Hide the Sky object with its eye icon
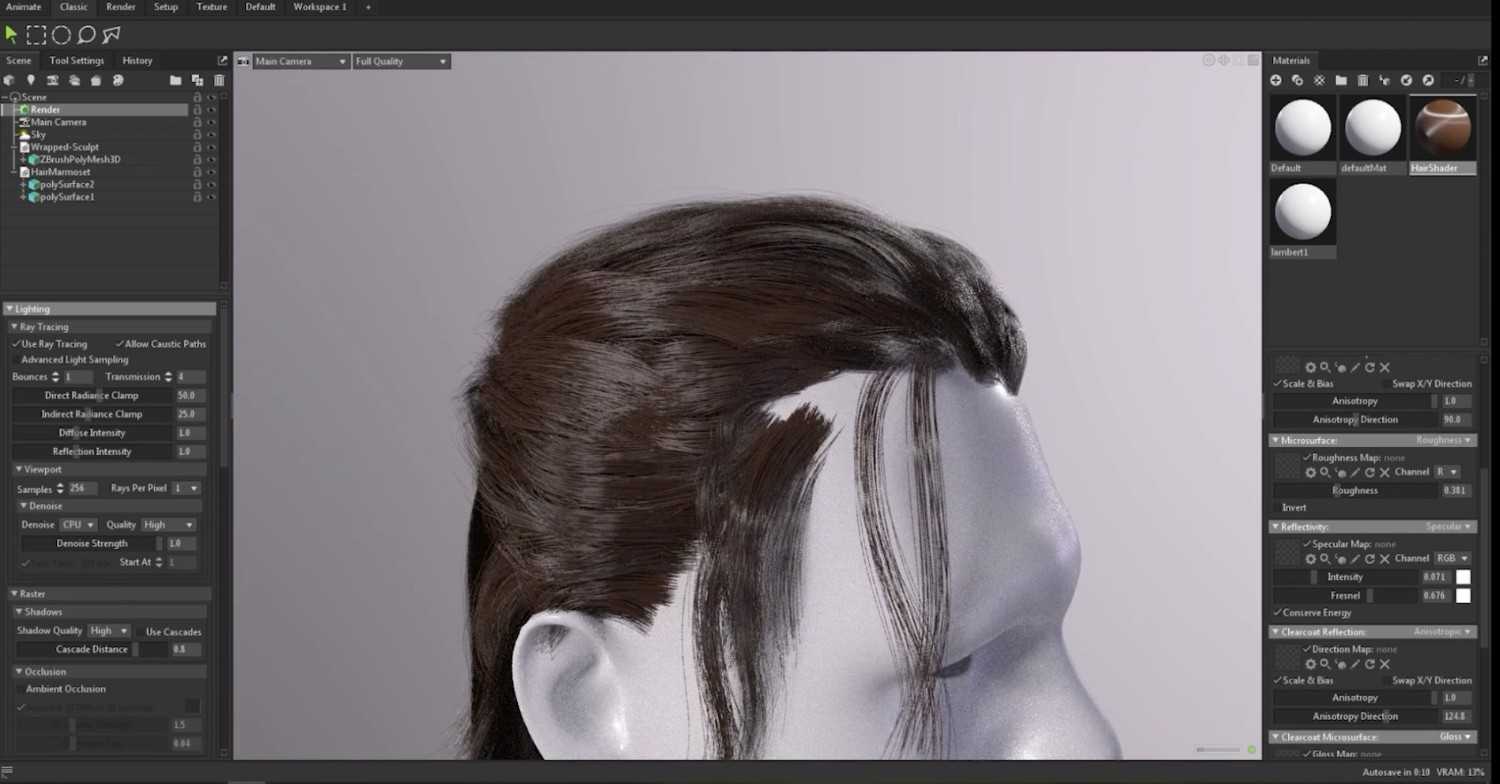The width and height of the screenshot is (1500, 784). click(x=211, y=135)
